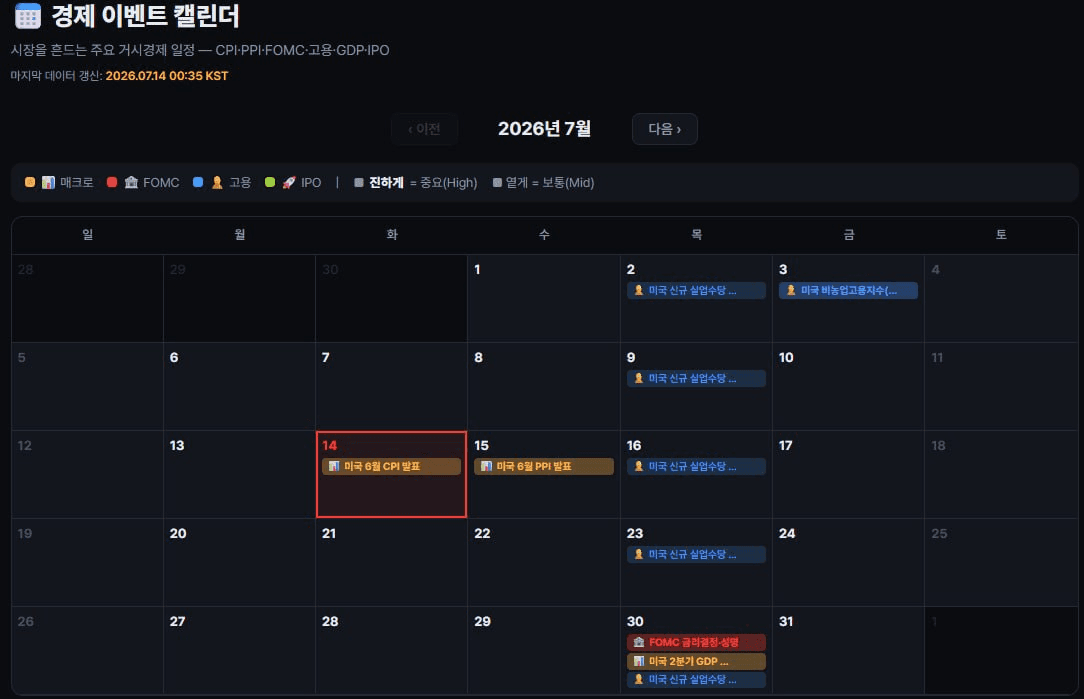
Task: Open the FOMC 금리결정·성명 event
Action: point(696,642)
